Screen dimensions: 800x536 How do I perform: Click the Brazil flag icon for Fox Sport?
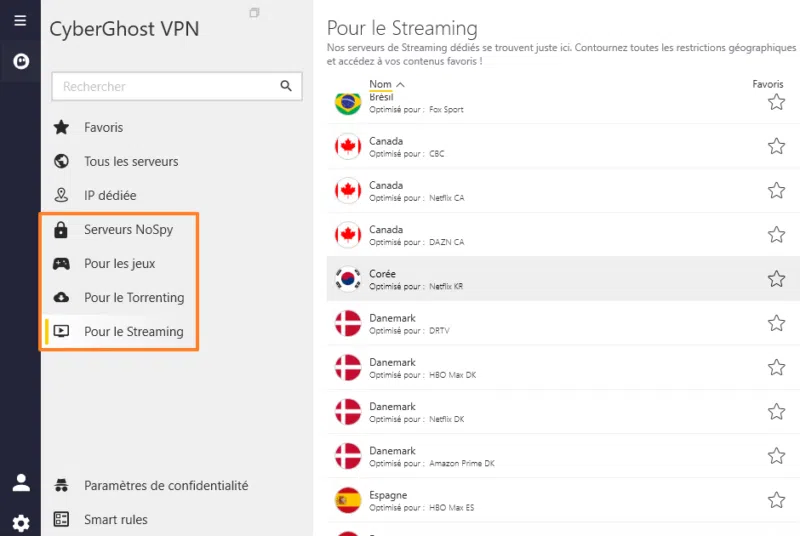348,103
